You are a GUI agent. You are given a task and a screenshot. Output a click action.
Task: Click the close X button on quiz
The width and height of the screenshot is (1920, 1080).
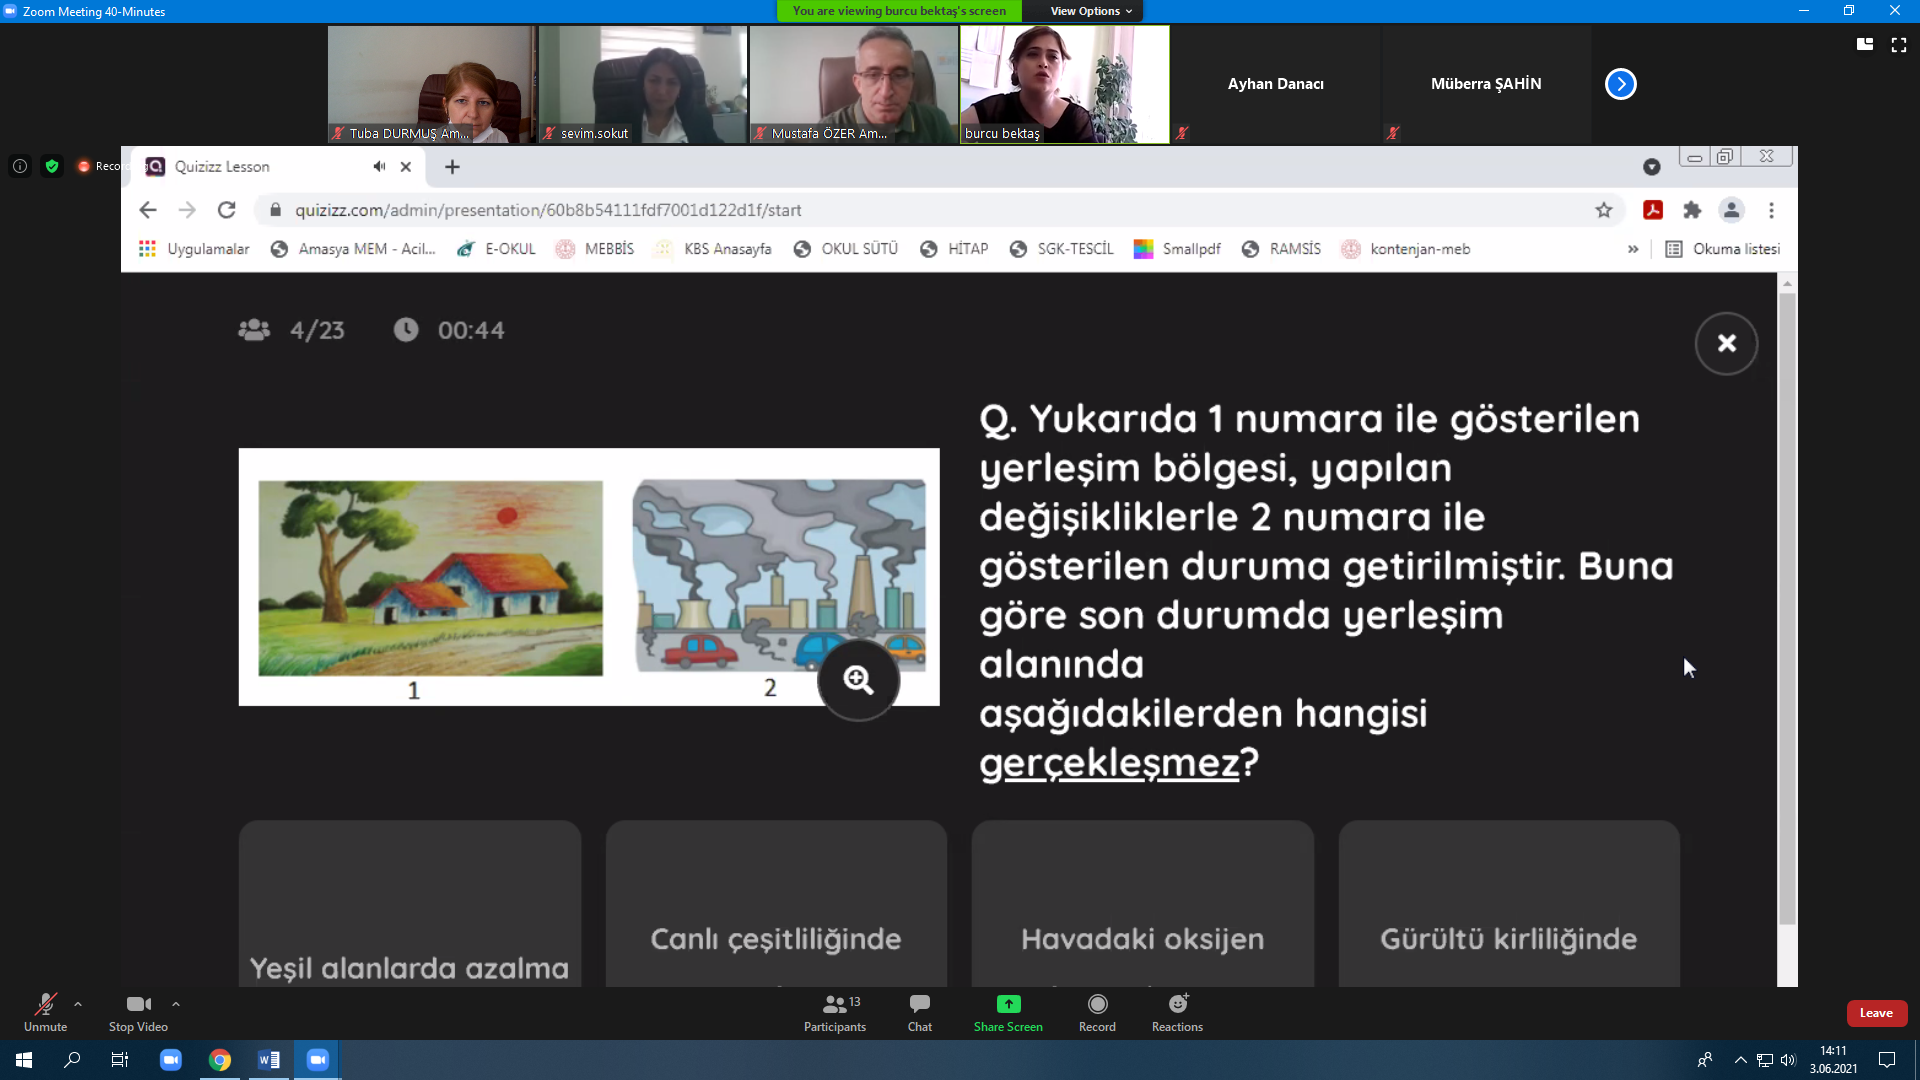pos(1725,343)
